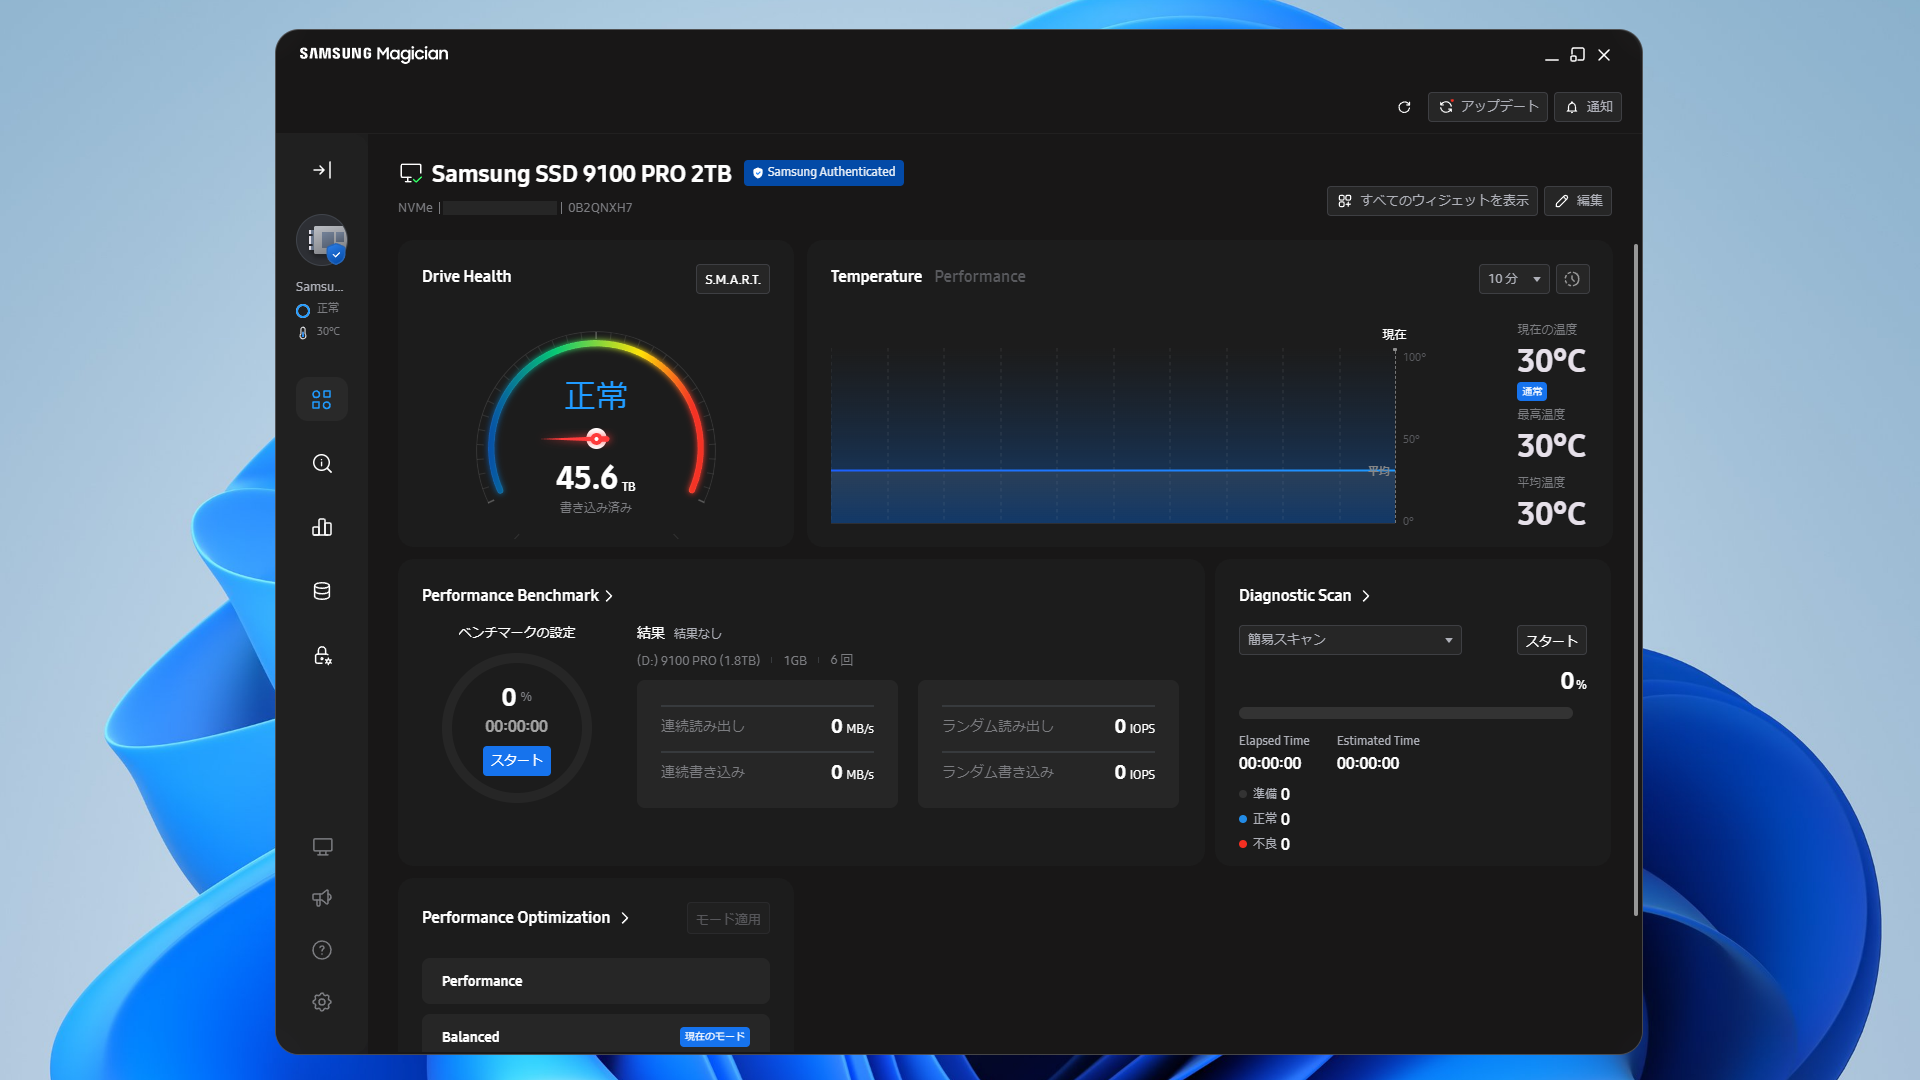
Task: Click すべてのウィジェットを表示 button
Action: (1432, 201)
